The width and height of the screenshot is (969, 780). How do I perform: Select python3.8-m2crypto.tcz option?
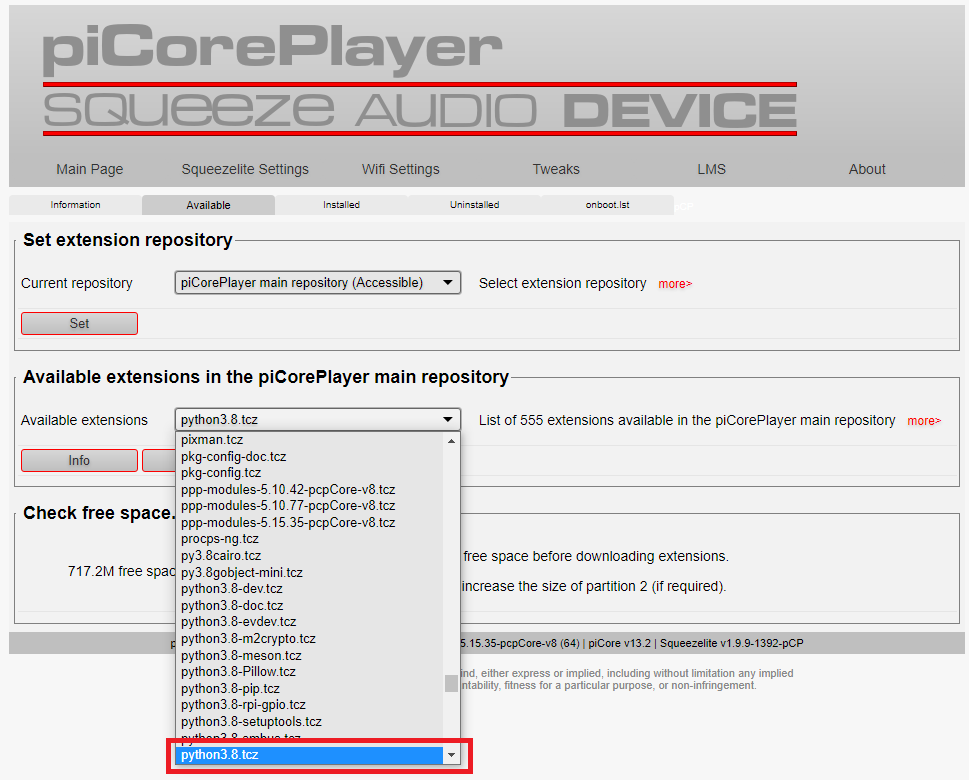coord(310,638)
